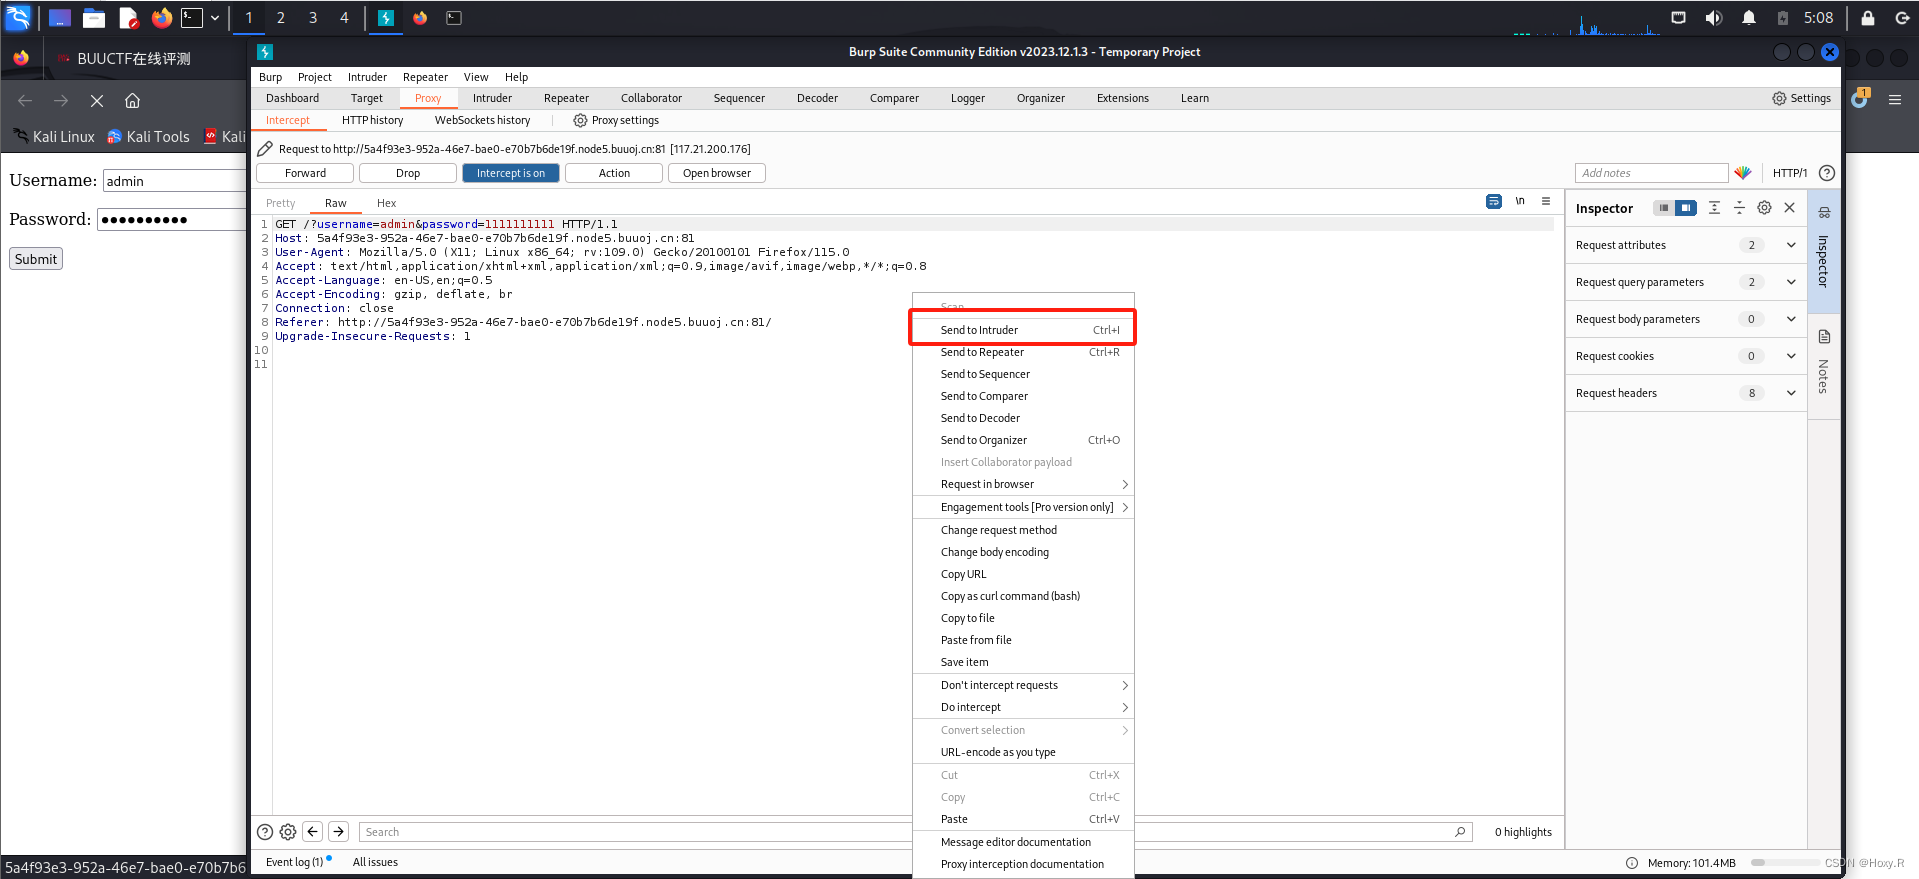This screenshot has height=879, width=1919.
Task: Open Do intercept submenu
Action: point(1023,707)
